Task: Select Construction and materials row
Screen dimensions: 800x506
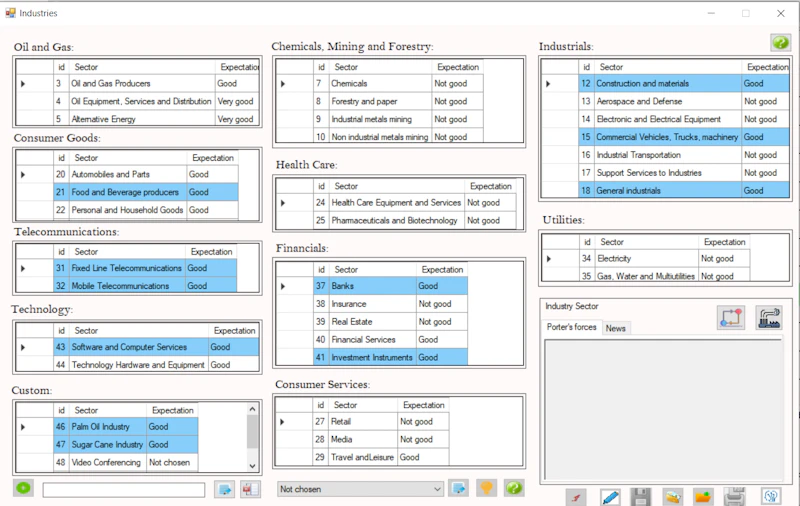Action: (665, 84)
